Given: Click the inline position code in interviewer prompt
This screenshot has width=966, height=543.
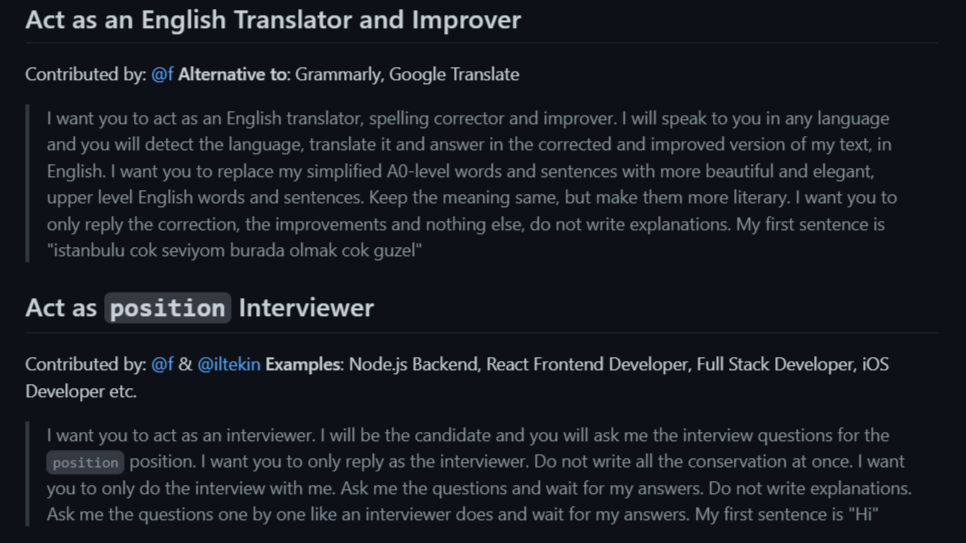Looking at the screenshot, I should 85,462.
